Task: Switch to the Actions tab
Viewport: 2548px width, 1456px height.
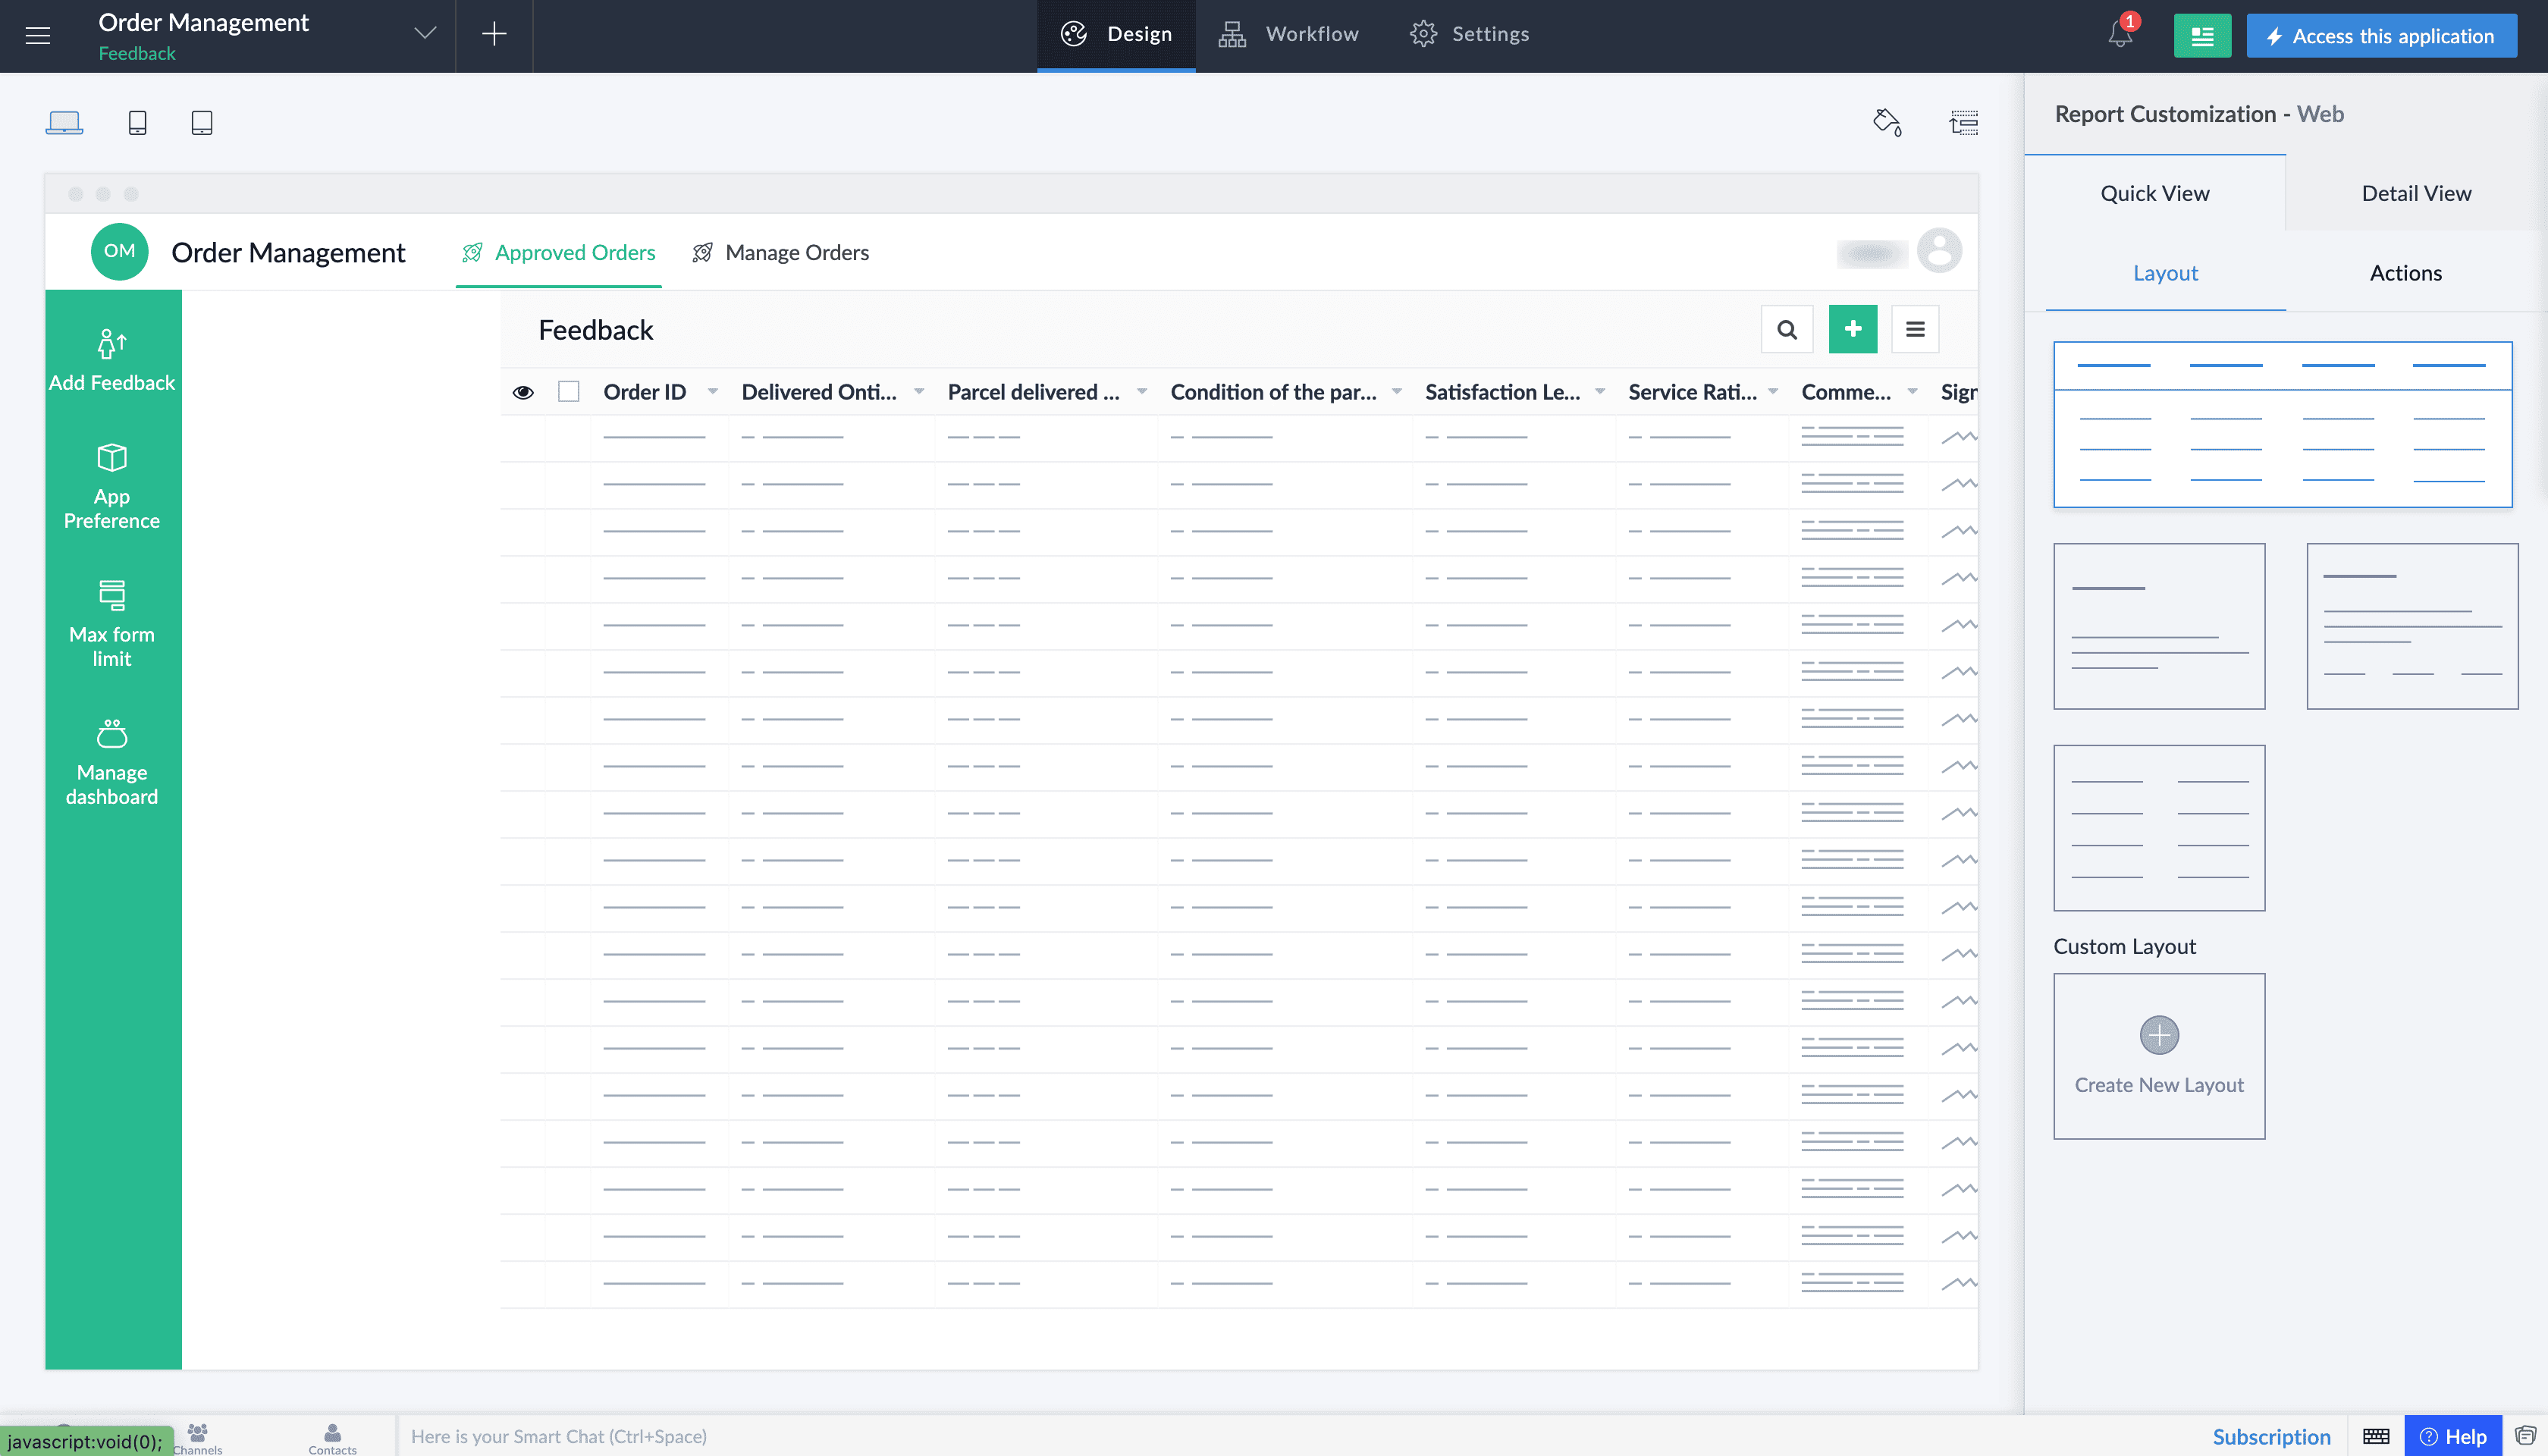Action: click(x=2405, y=273)
